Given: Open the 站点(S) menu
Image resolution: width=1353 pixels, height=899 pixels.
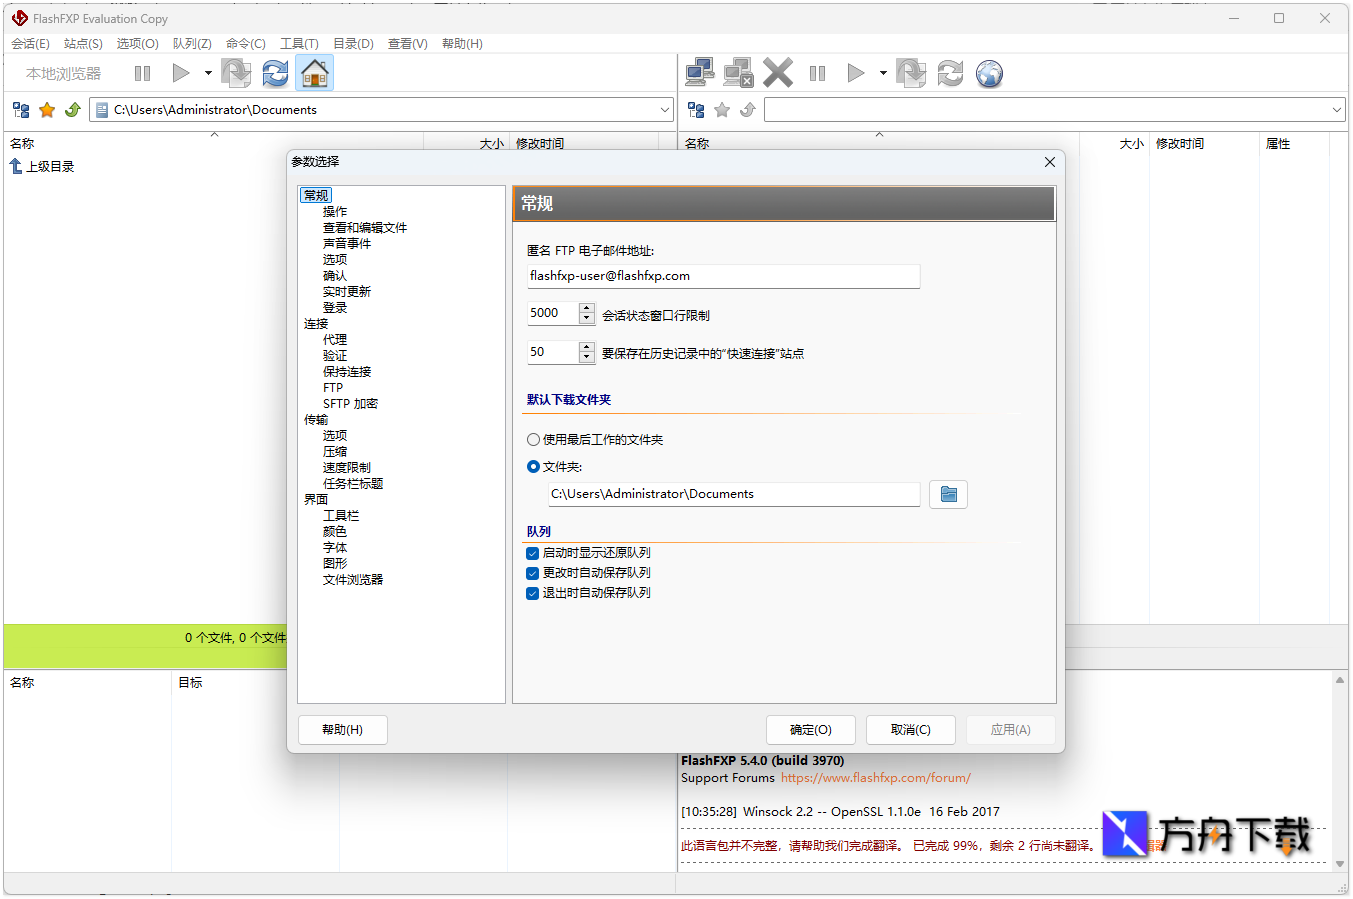Looking at the screenshot, I should (x=83, y=44).
